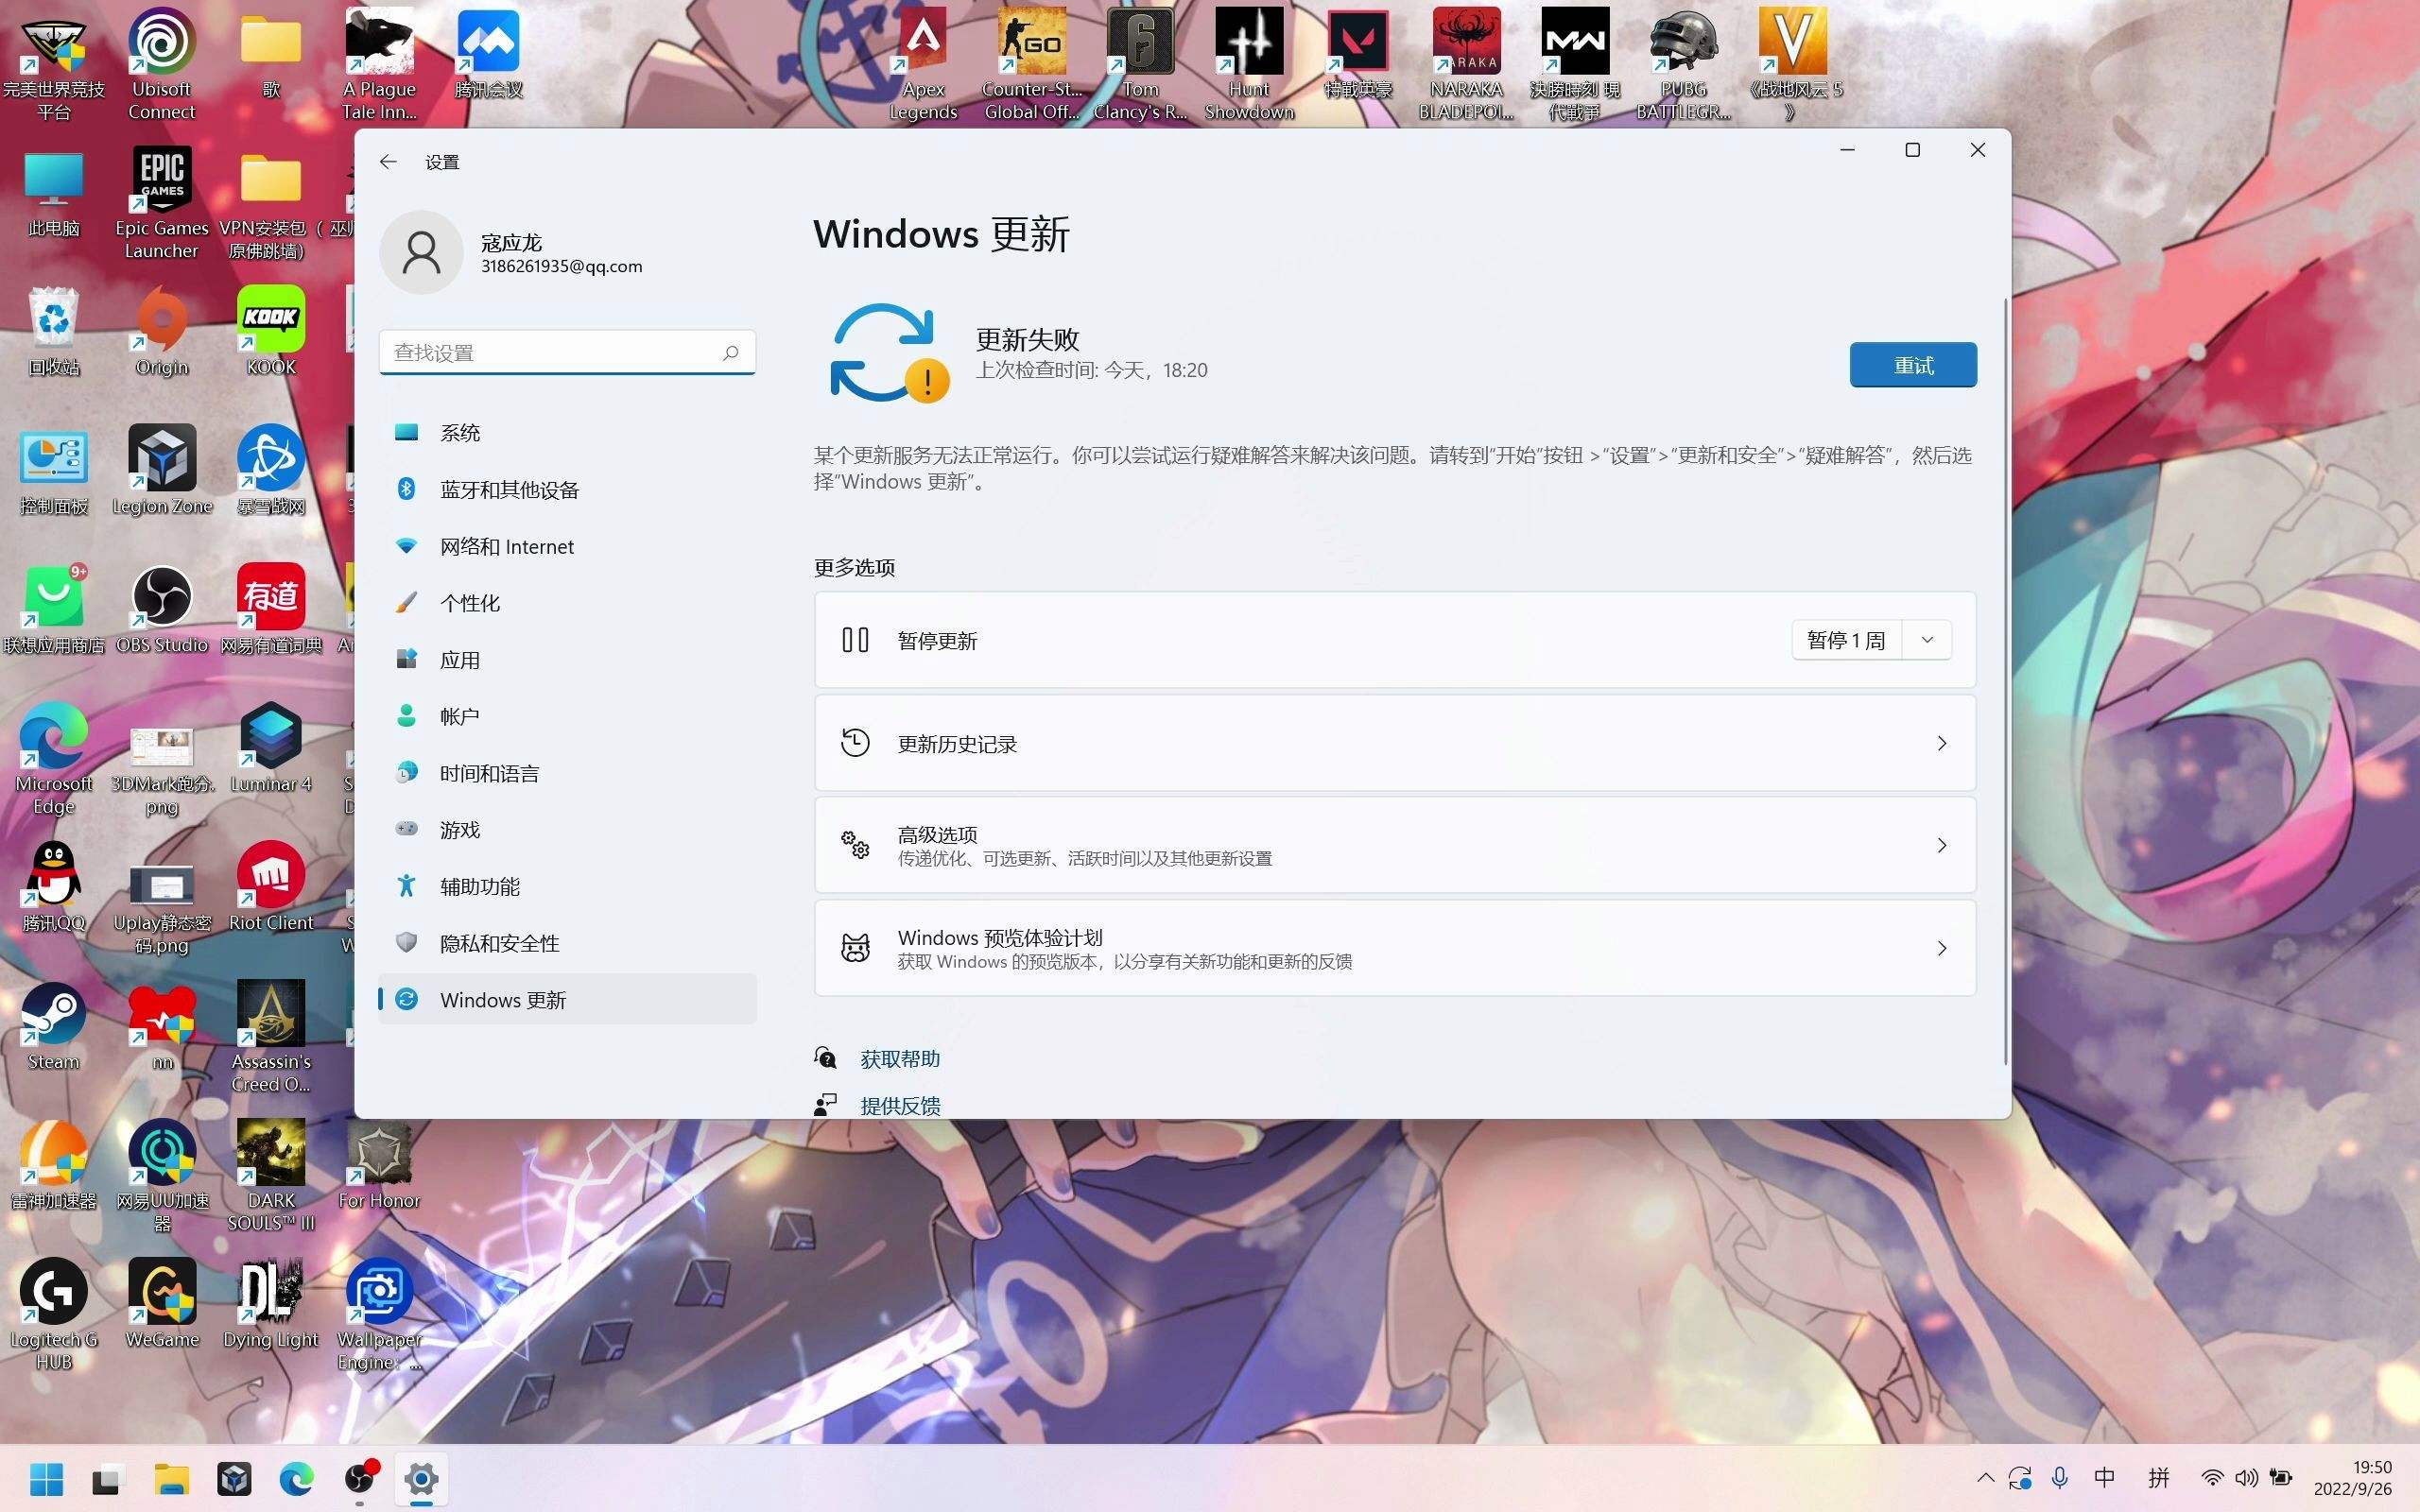2420x1512 pixels.
Task: Select the Origin desktop icon
Action: (162, 332)
